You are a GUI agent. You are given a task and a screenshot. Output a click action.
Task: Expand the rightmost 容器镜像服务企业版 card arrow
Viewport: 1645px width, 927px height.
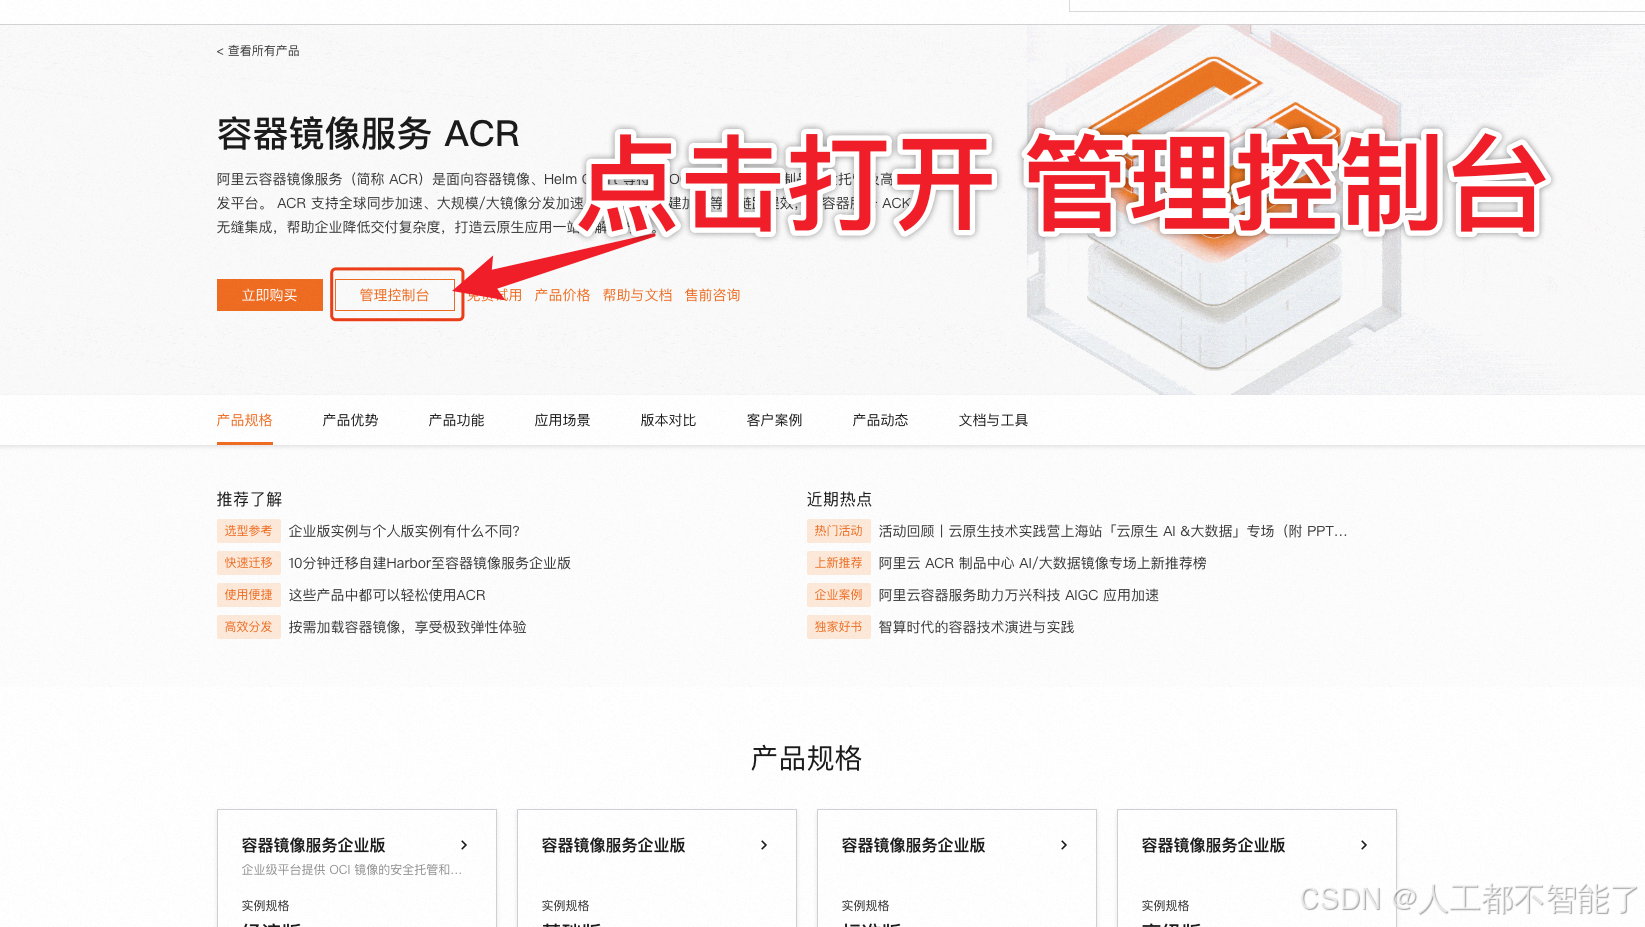point(1364,845)
